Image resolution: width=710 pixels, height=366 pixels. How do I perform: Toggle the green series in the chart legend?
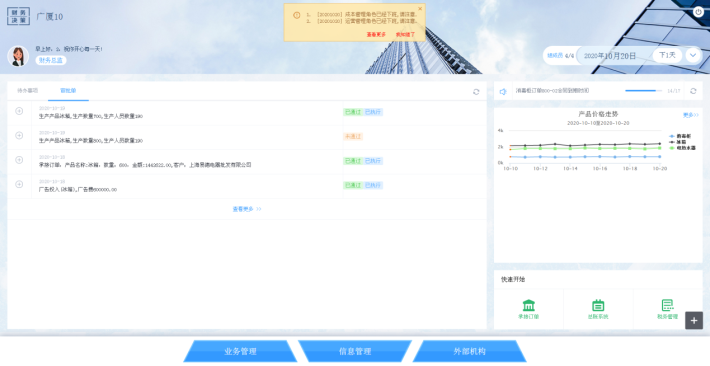click(682, 148)
